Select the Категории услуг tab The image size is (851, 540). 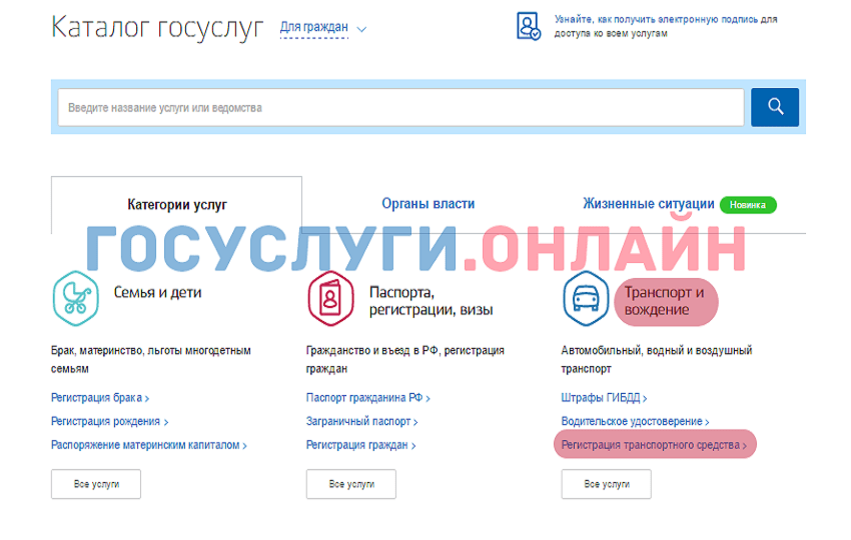(176, 205)
